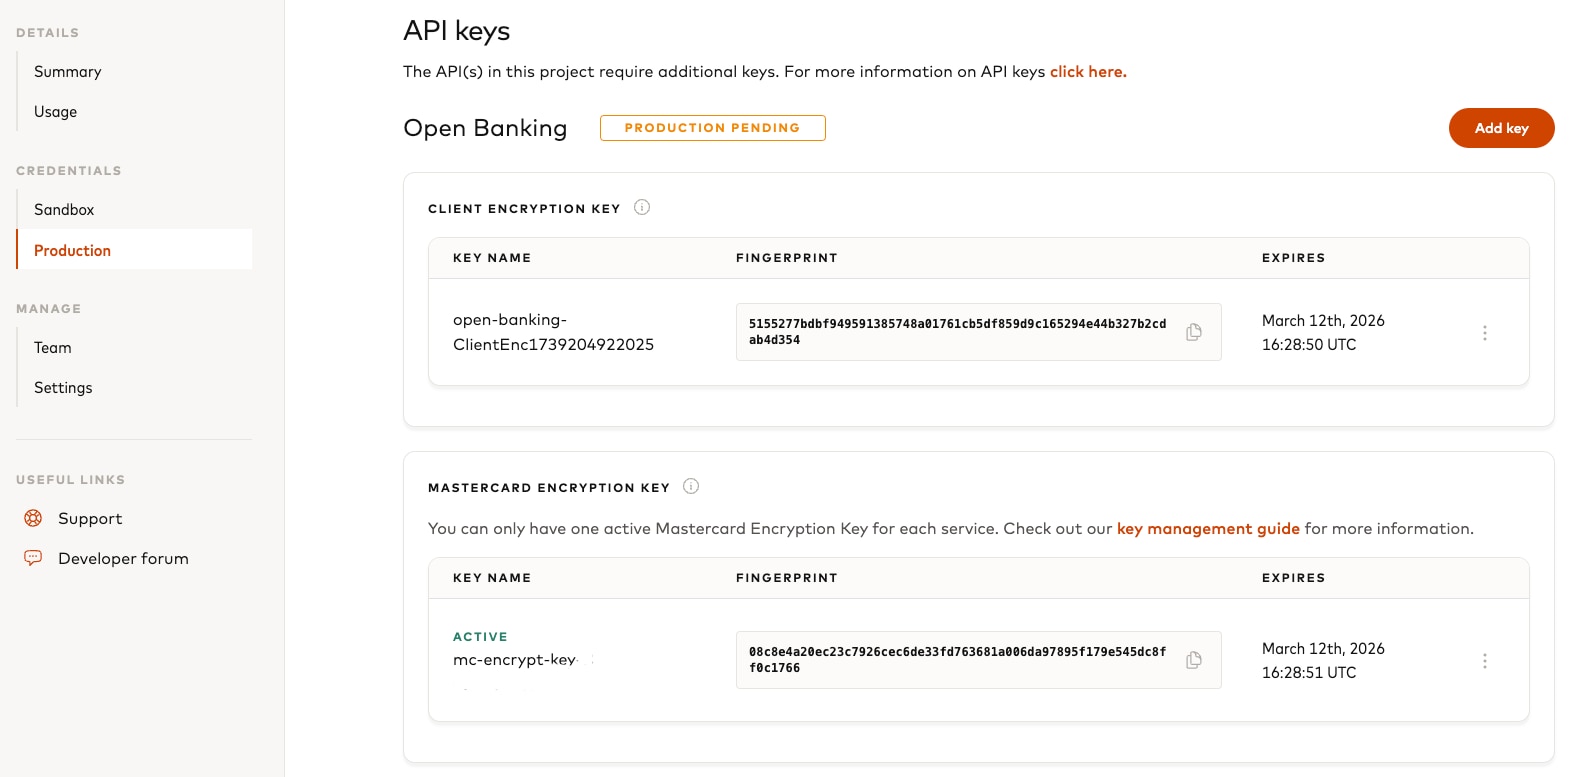Click the Developer forum chat icon

pyautogui.click(x=33, y=558)
